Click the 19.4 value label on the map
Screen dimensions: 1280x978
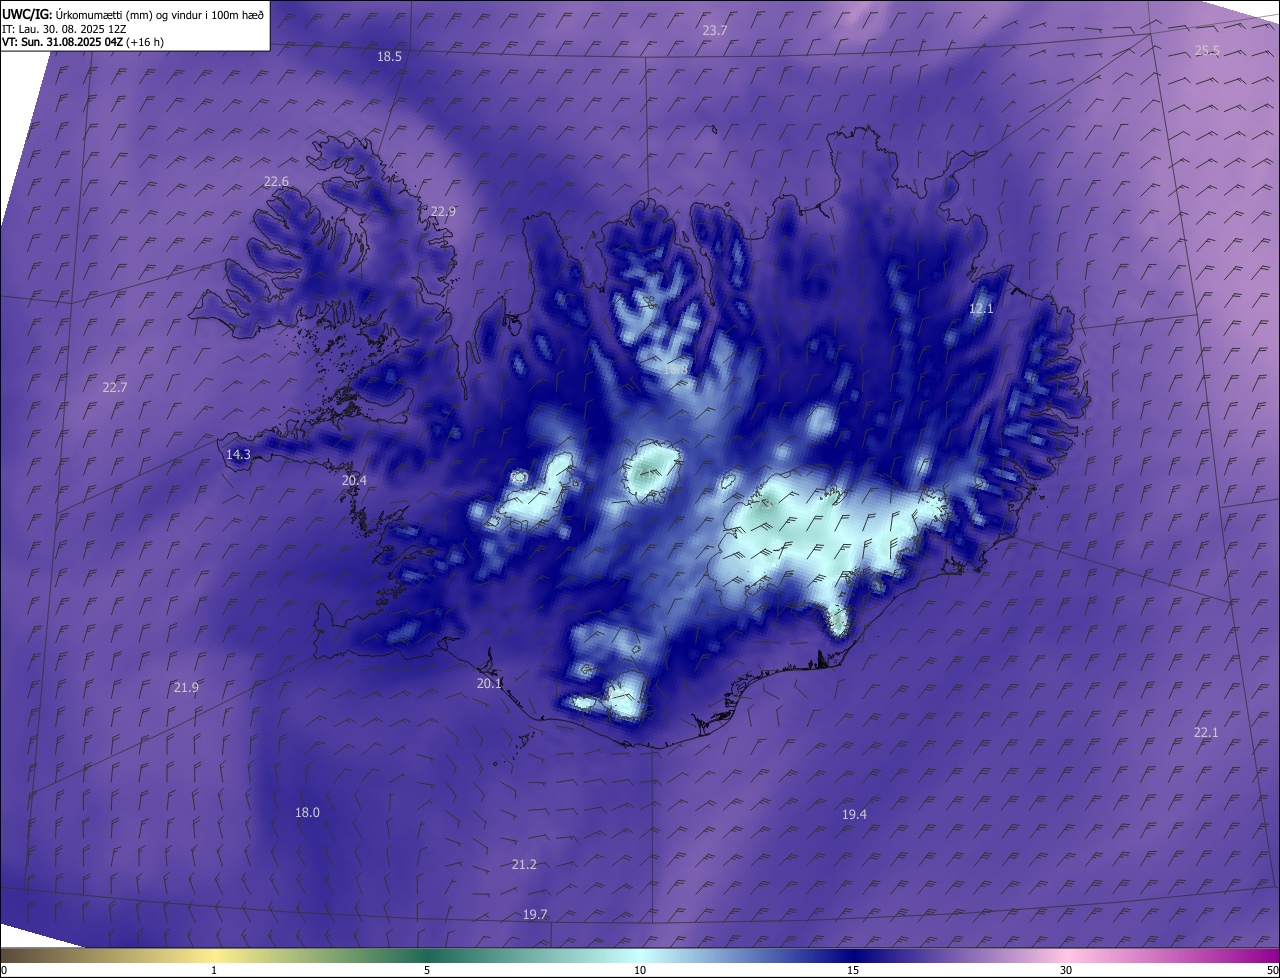tap(854, 815)
